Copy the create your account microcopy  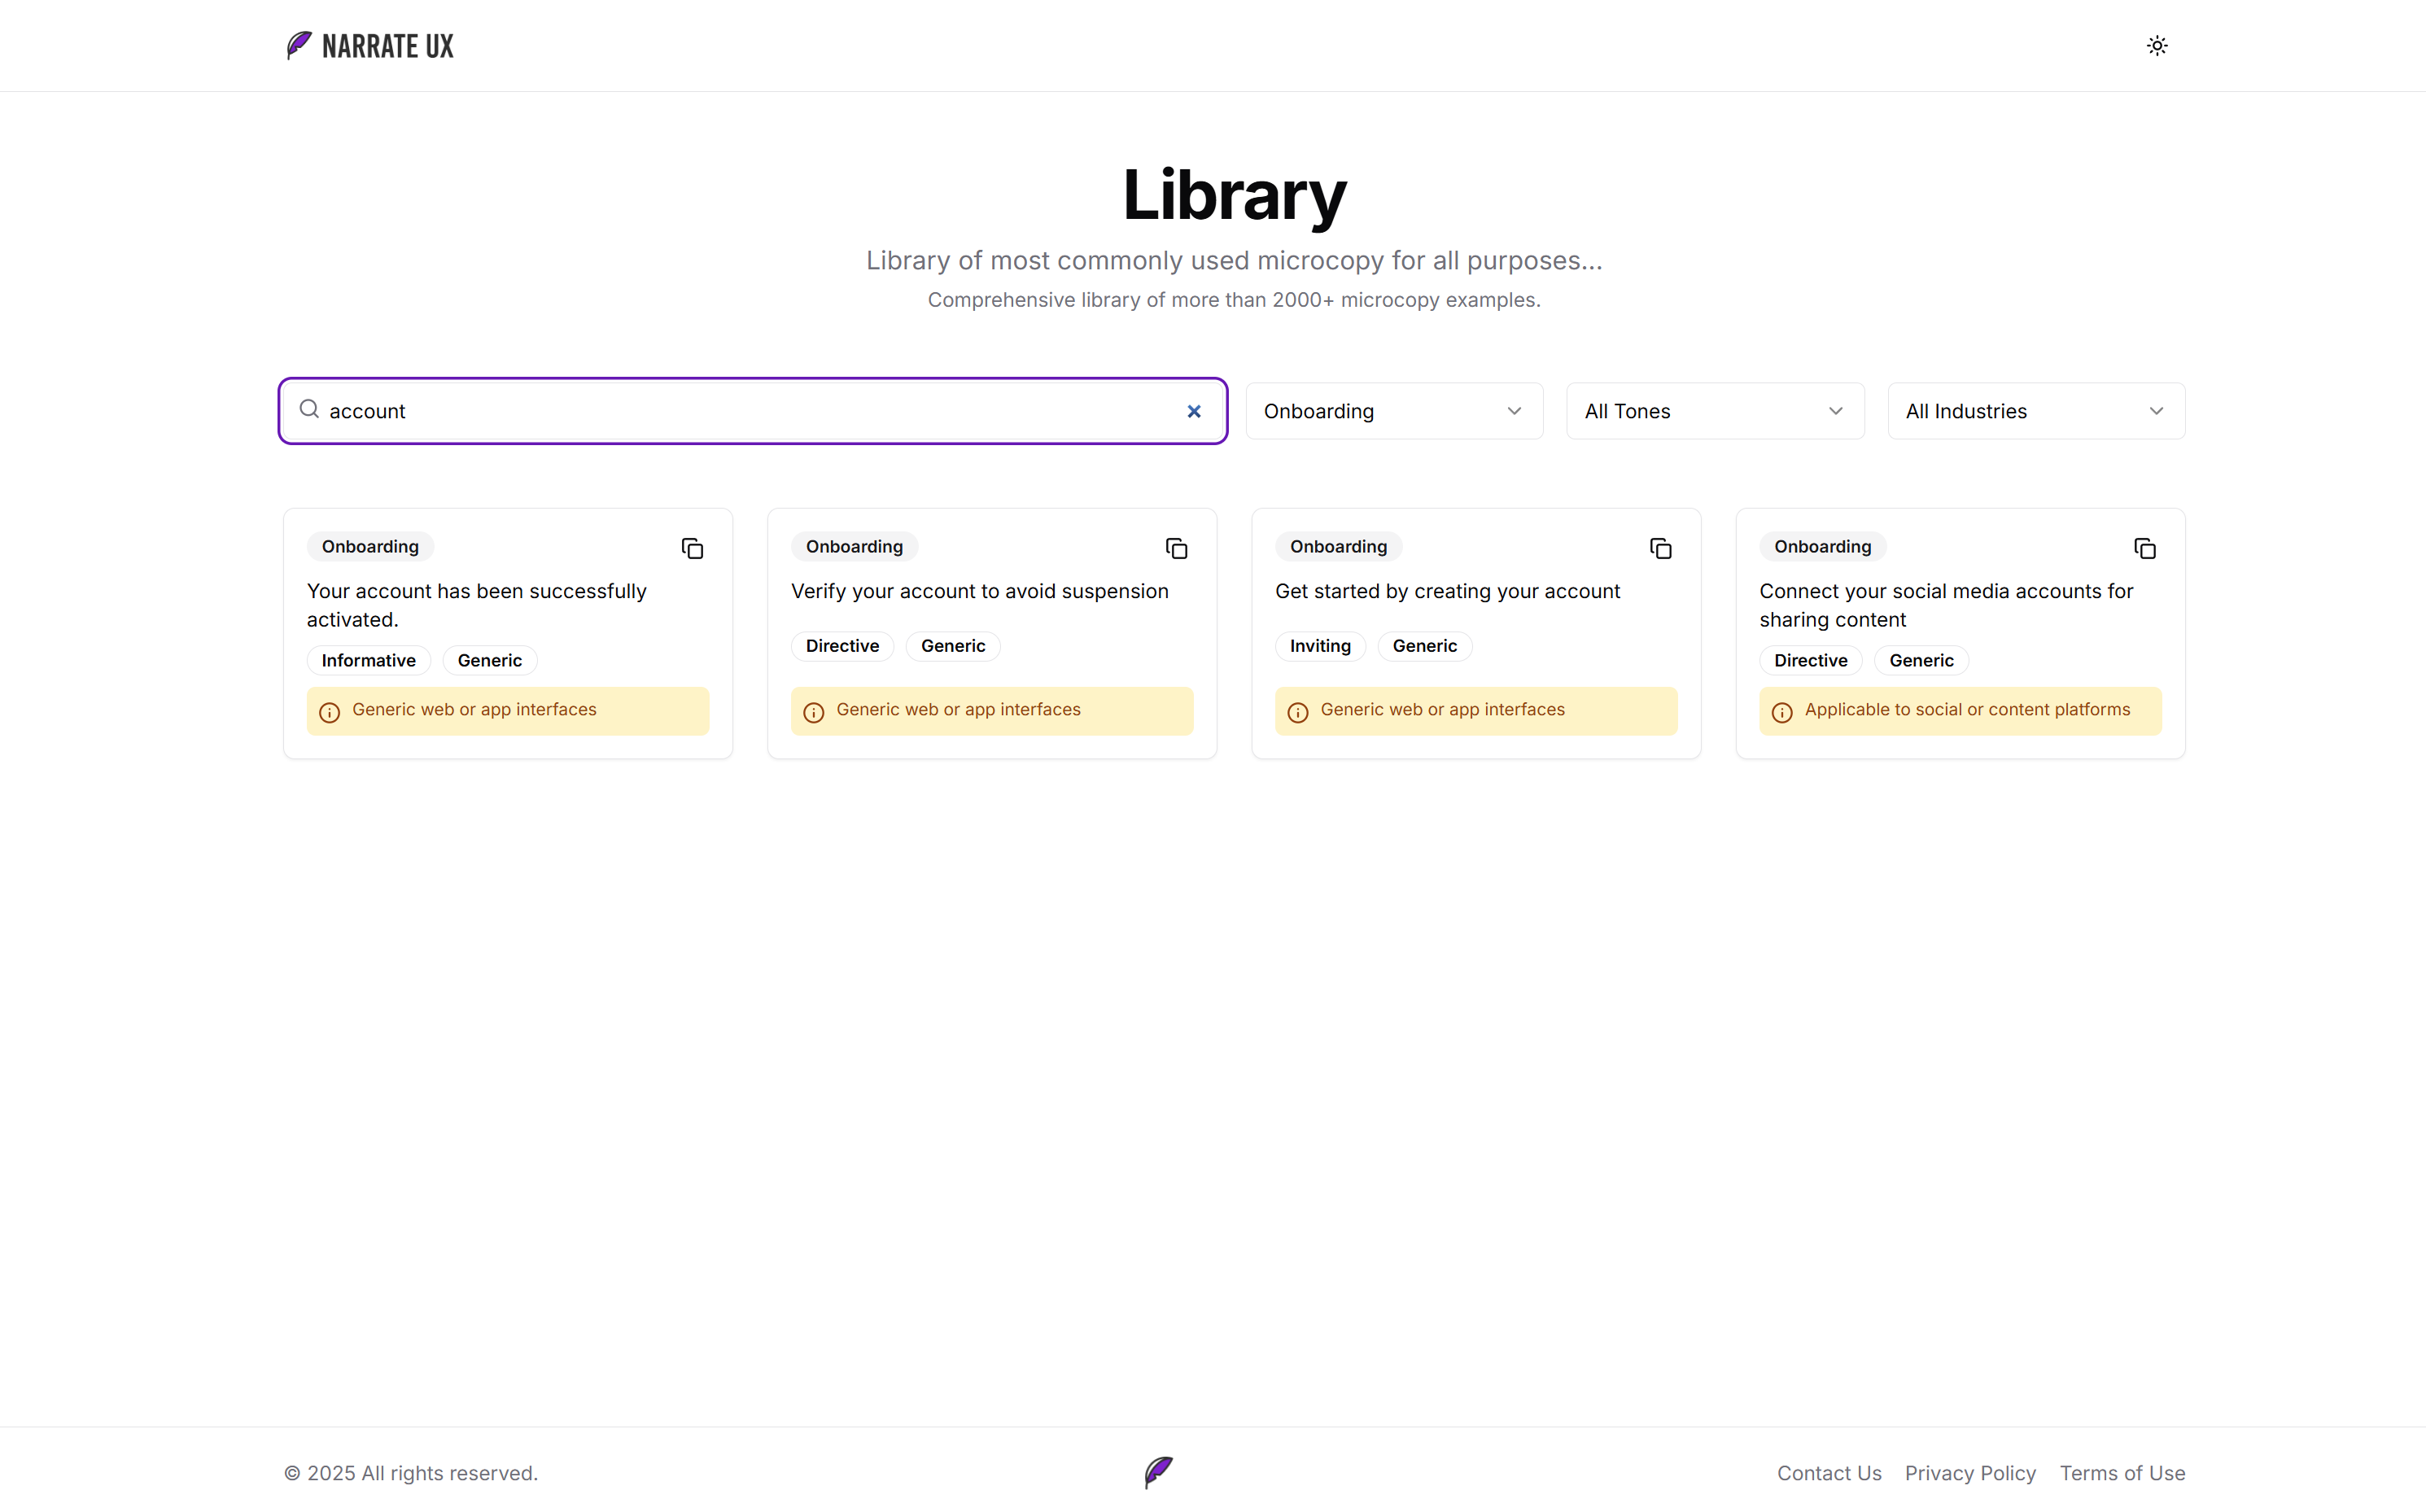(1660, 548)
